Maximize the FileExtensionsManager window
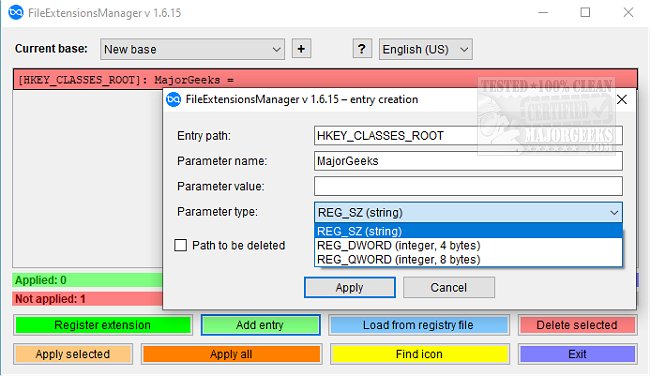The width and height of the screenshot is (650, 376). 585,12
